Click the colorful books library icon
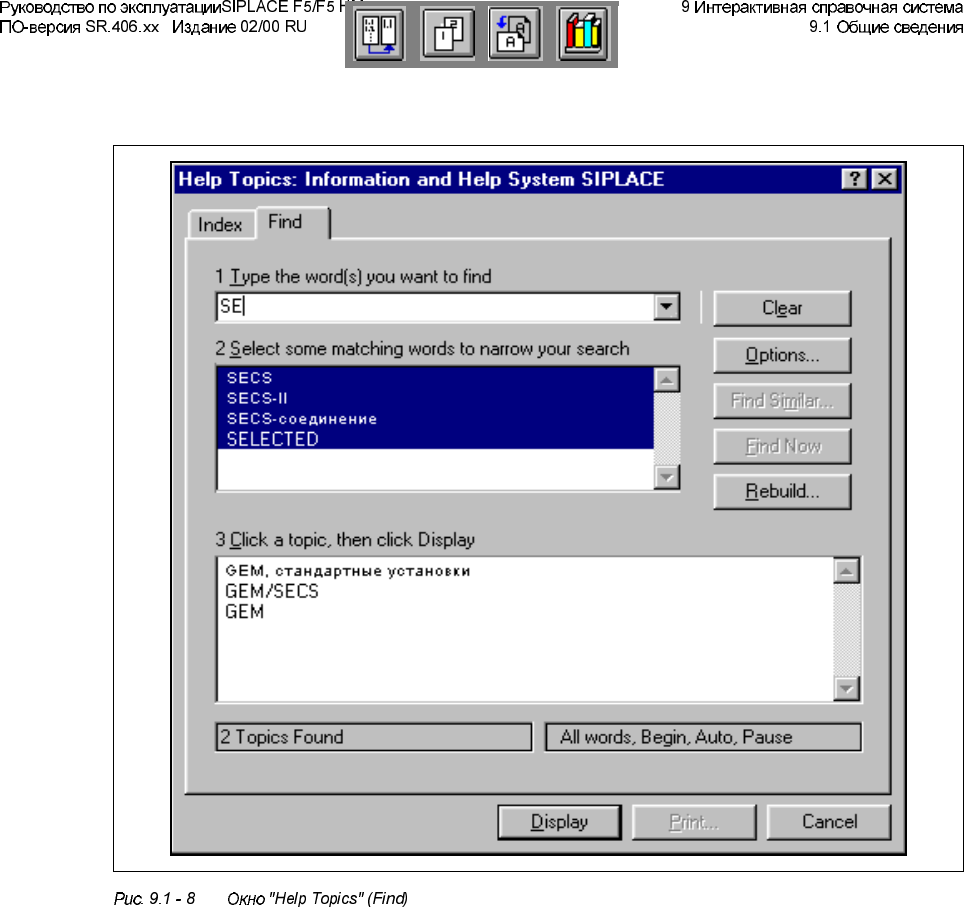964x907 pixels. [x=582, y=34]
